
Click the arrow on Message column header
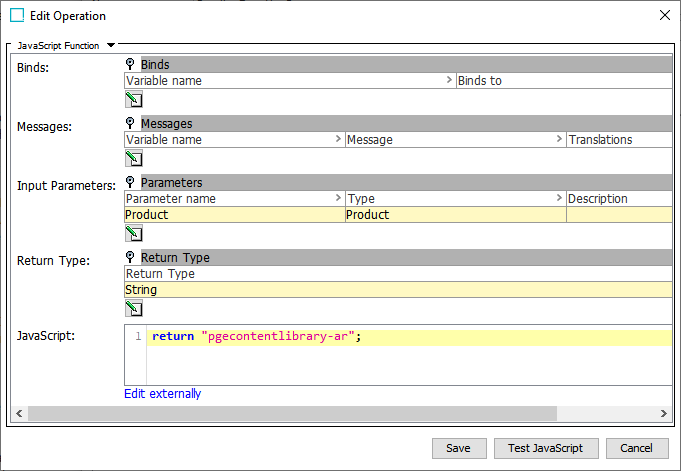tap(559, 140)
